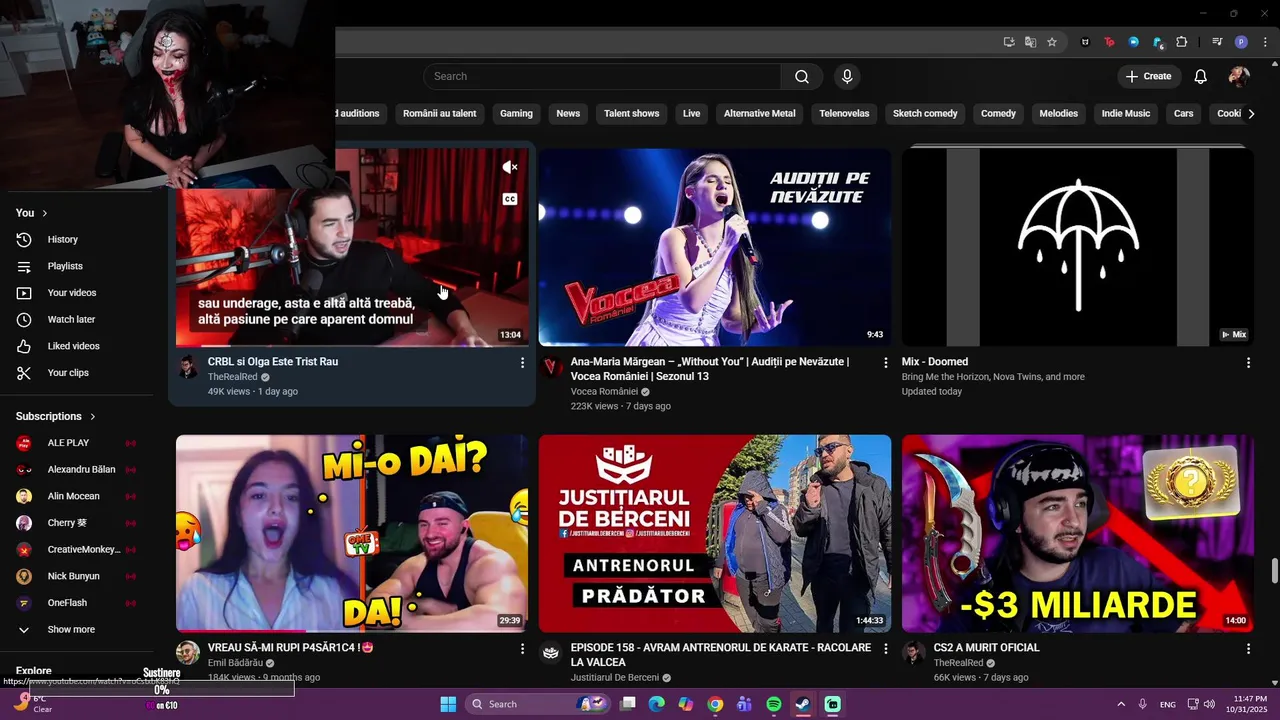Open Justițiarul De Berceni channel name link

(615, 678)
